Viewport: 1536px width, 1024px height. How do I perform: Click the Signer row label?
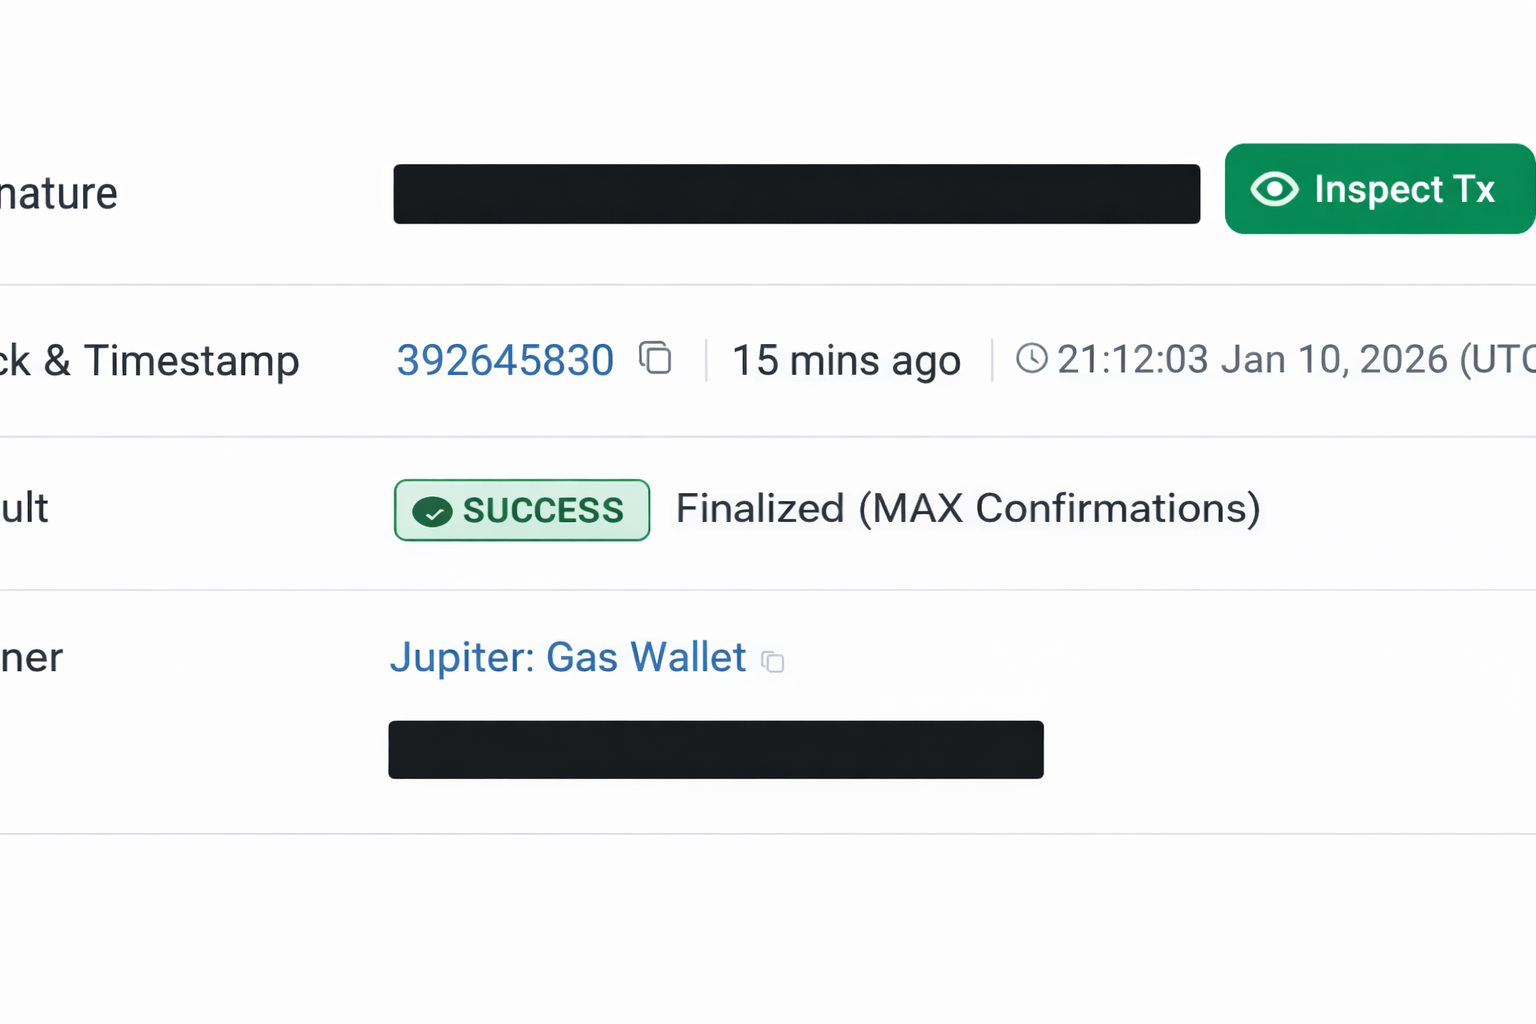click(x=31, y=658)
